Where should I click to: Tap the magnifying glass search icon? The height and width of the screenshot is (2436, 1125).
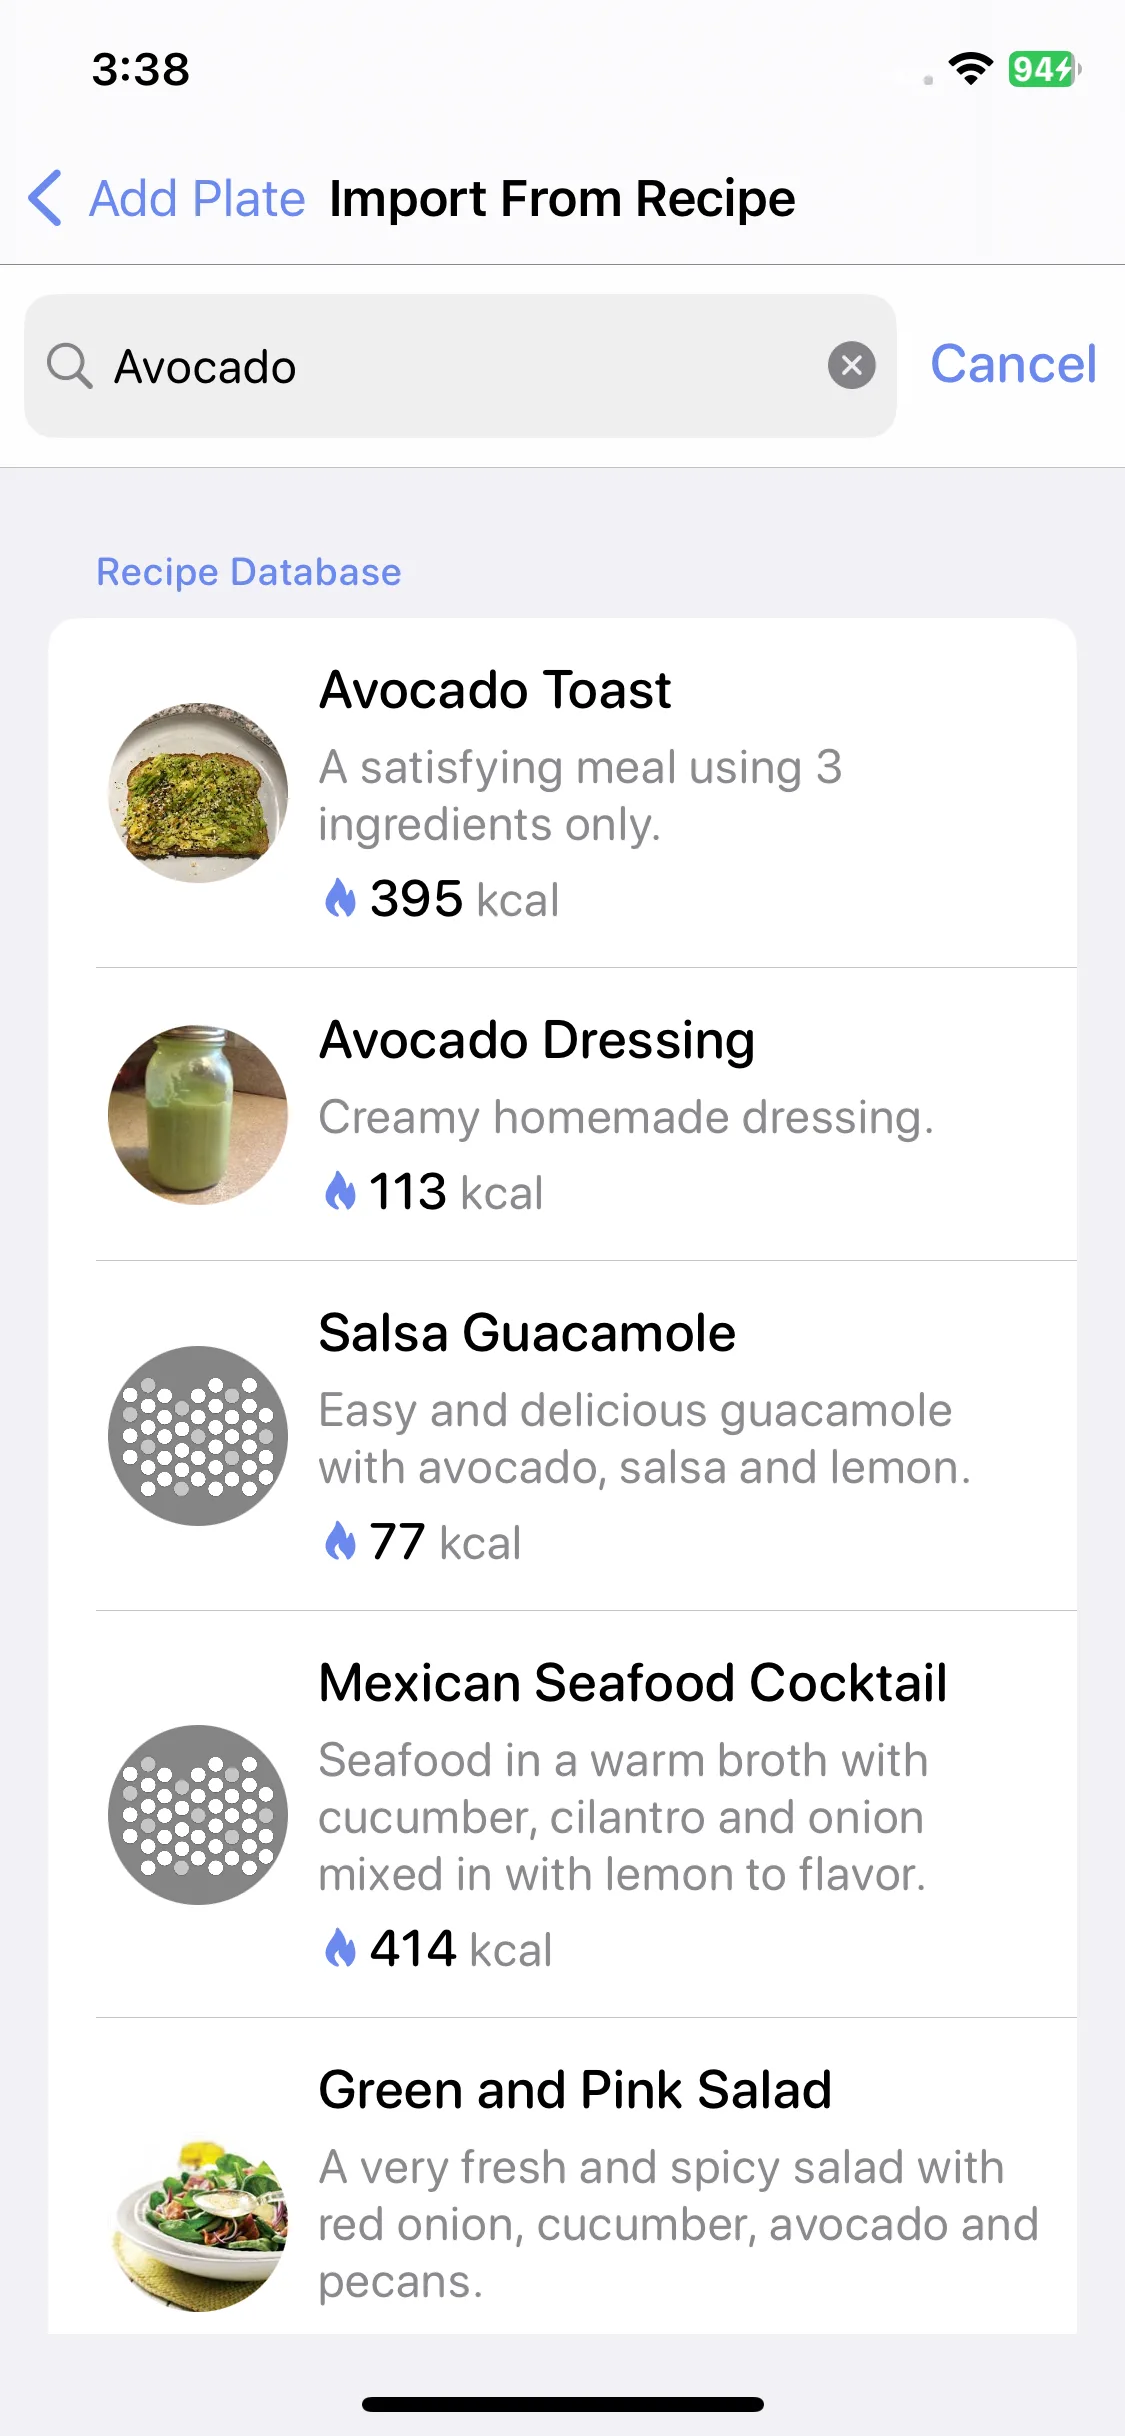pos(70,366)
